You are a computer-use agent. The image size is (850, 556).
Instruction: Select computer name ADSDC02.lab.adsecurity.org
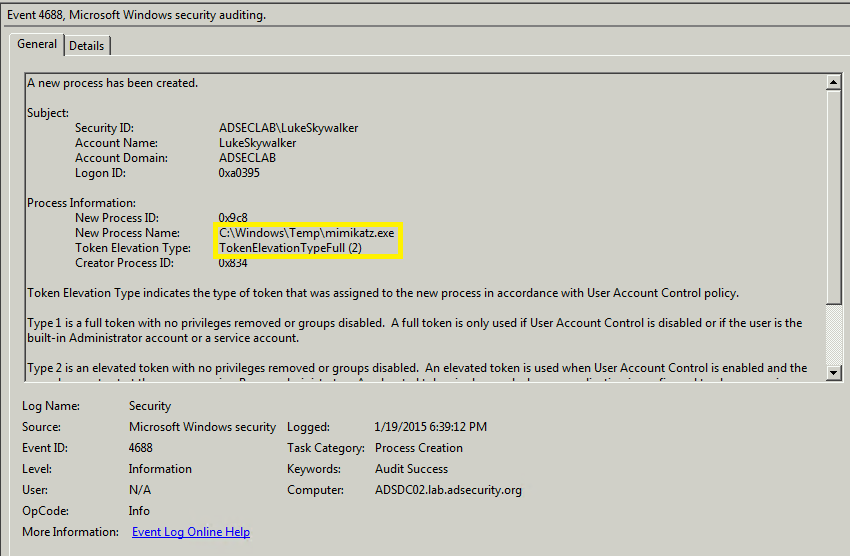[448, 490]
